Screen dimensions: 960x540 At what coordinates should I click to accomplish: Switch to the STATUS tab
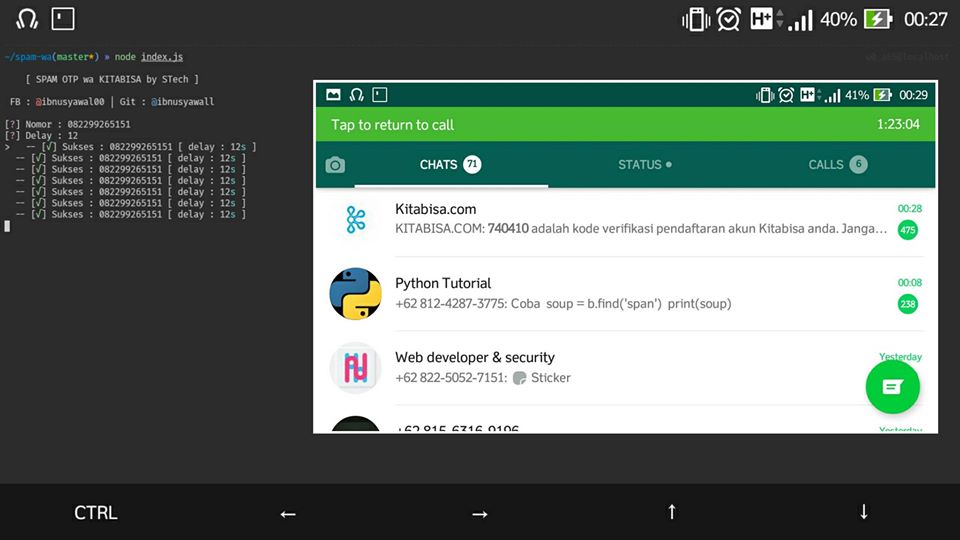[645, 165]
